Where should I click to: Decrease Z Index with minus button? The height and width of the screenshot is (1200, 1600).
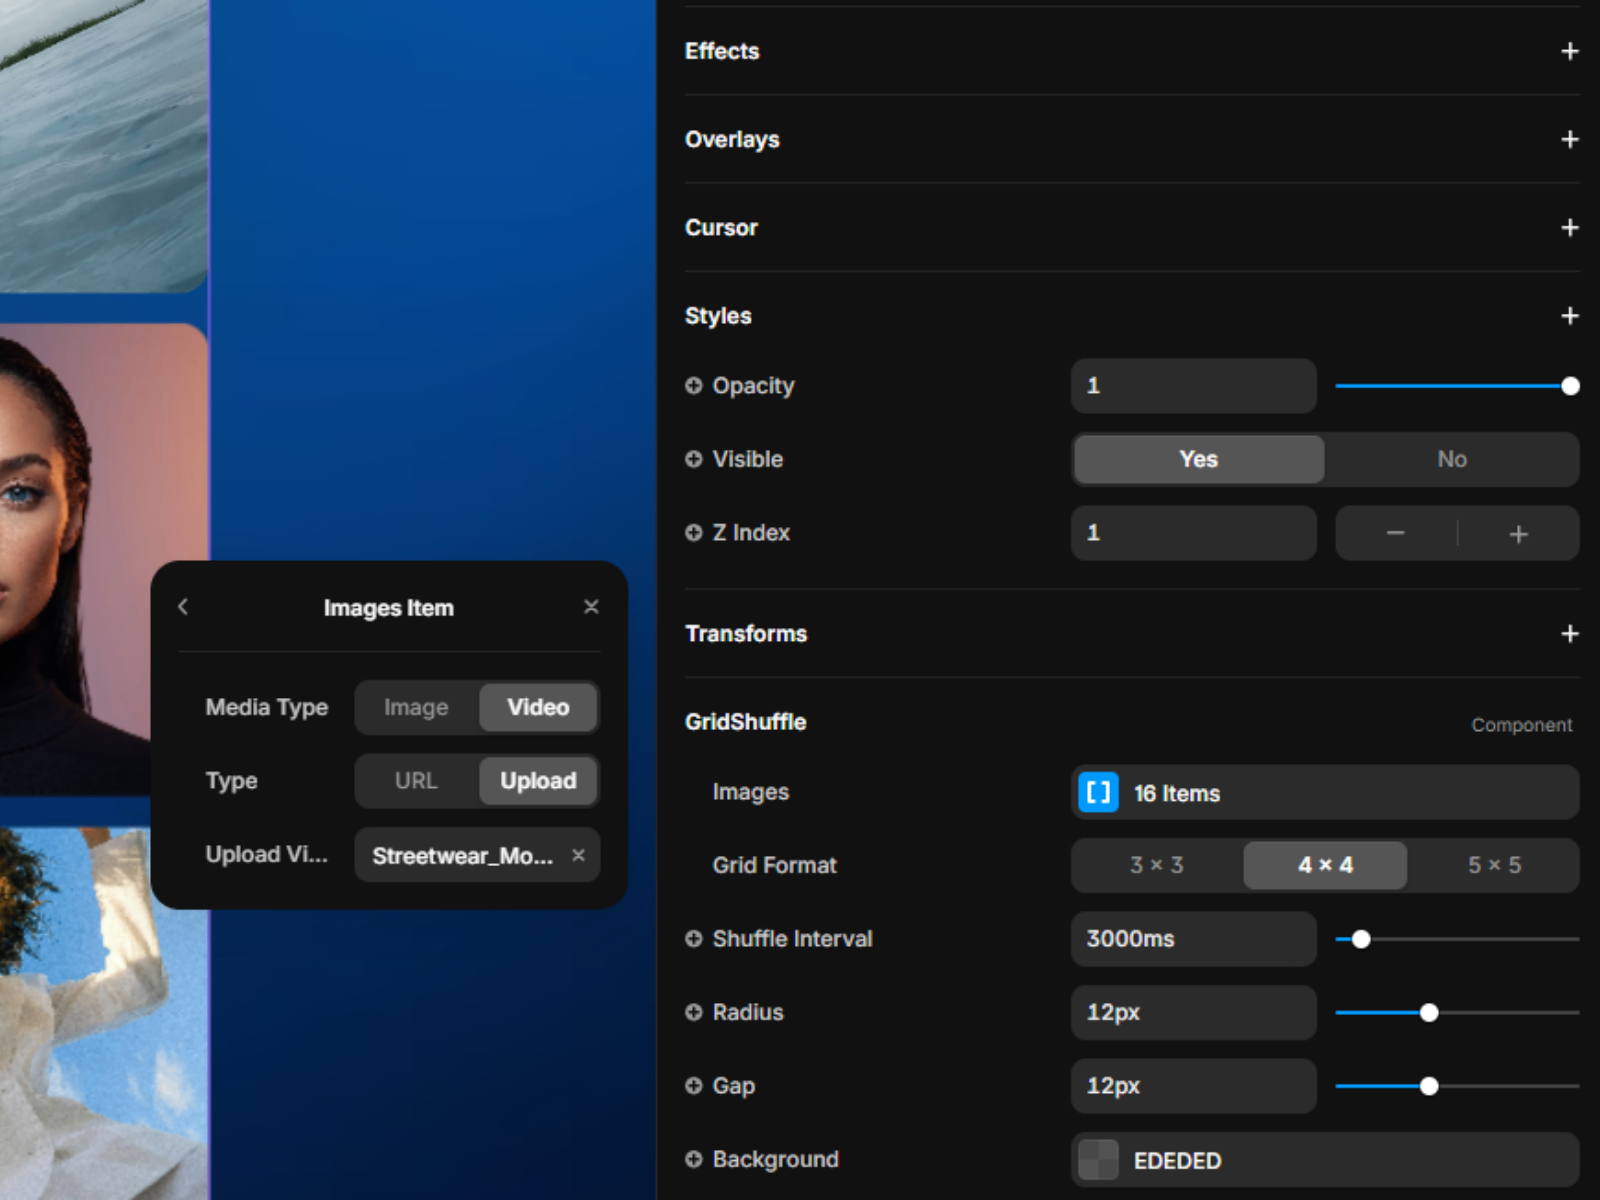1395,534
